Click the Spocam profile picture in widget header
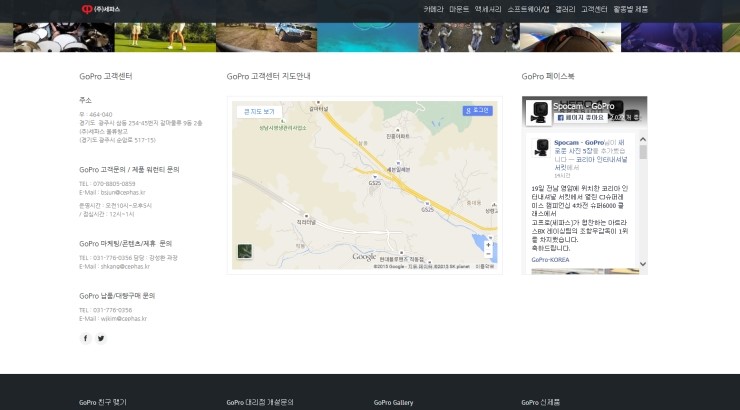Screen dimensions: 740x410 coord(538,112)
